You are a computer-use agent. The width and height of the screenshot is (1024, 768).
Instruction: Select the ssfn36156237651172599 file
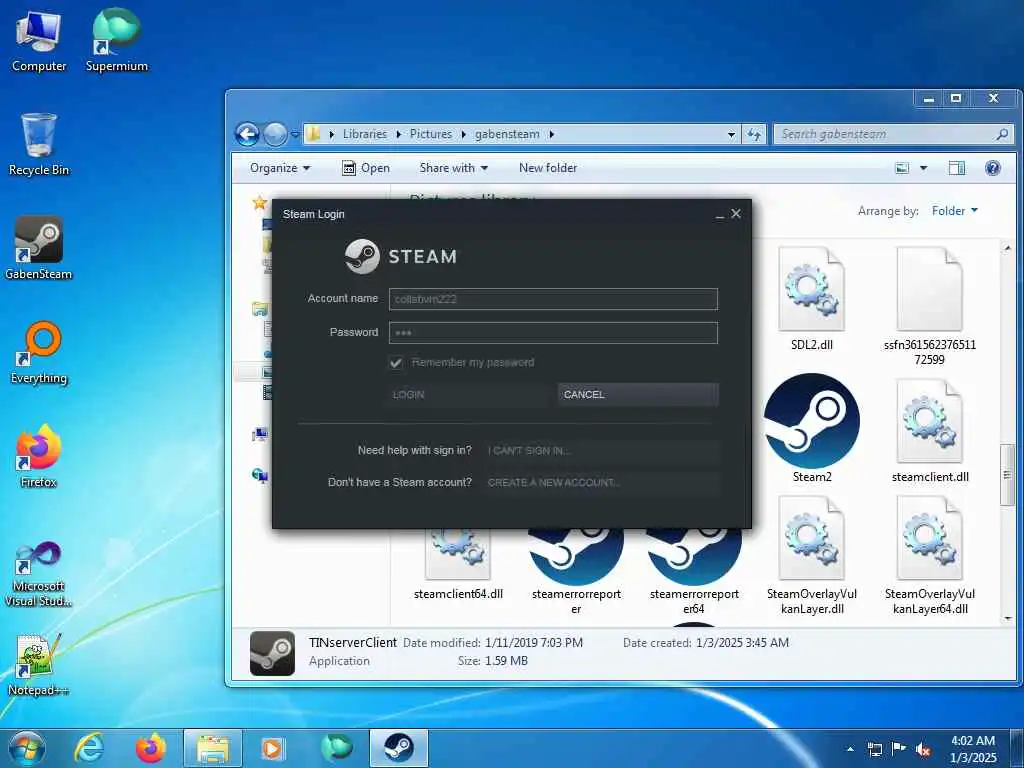(x=929, y=306)
